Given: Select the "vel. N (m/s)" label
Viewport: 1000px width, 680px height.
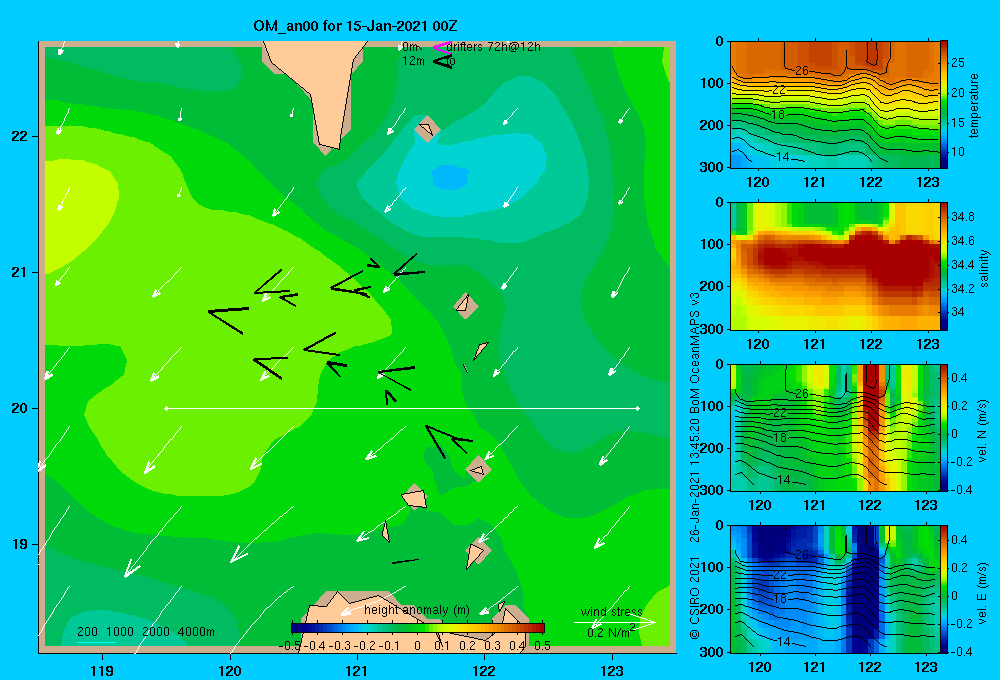Looking at the screenshot, I should (x=982, y=431).
